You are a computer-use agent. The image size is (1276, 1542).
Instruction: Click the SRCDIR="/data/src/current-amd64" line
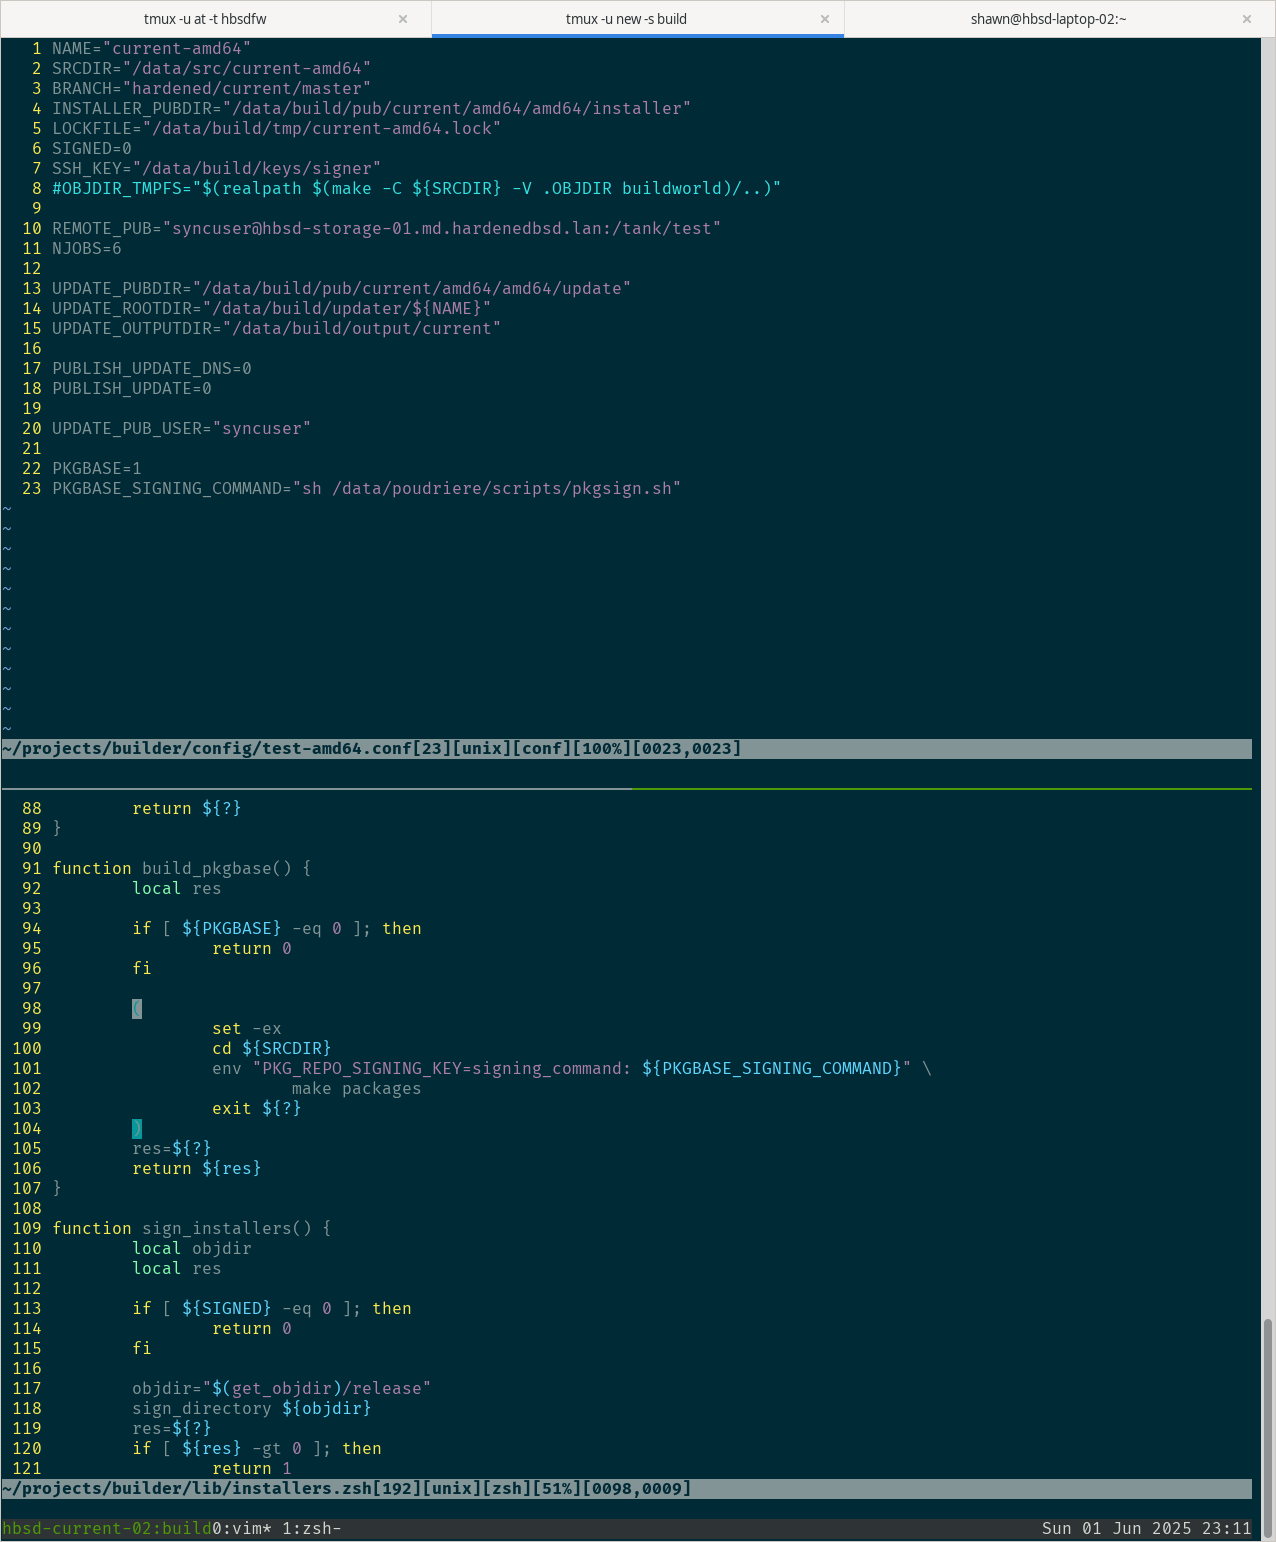tap(211, 68)
